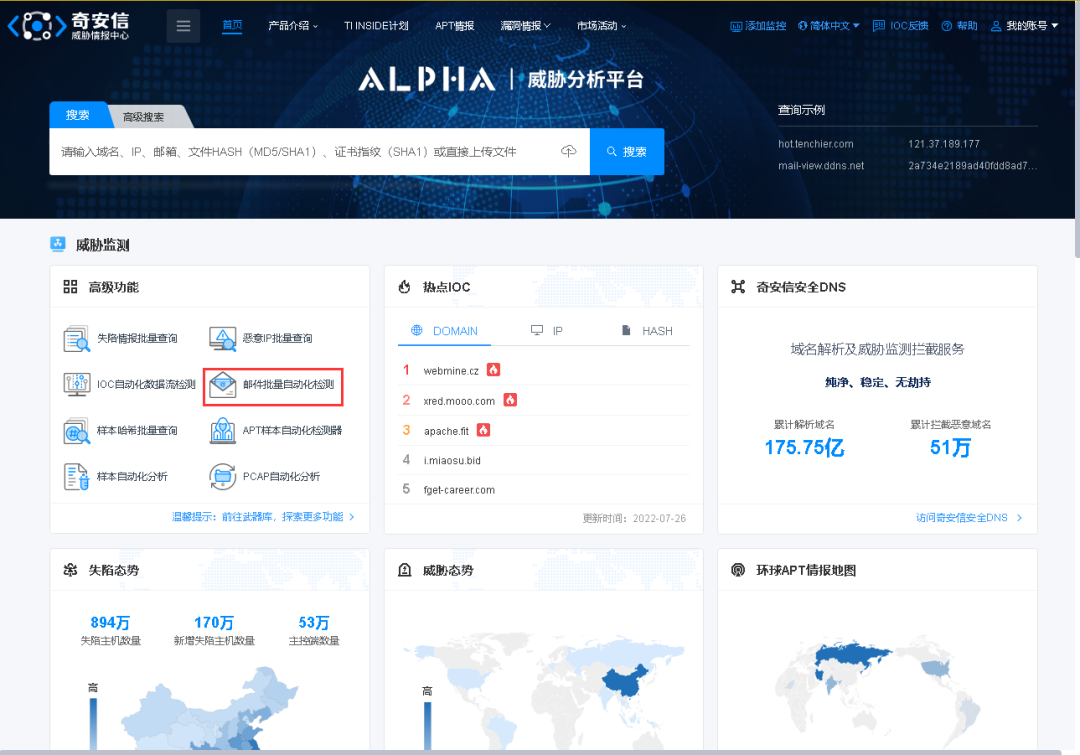This screenshot has height=755, width=1080.
Task: Open 访问奇安信安全DNS link
Action: coord(968,517)
